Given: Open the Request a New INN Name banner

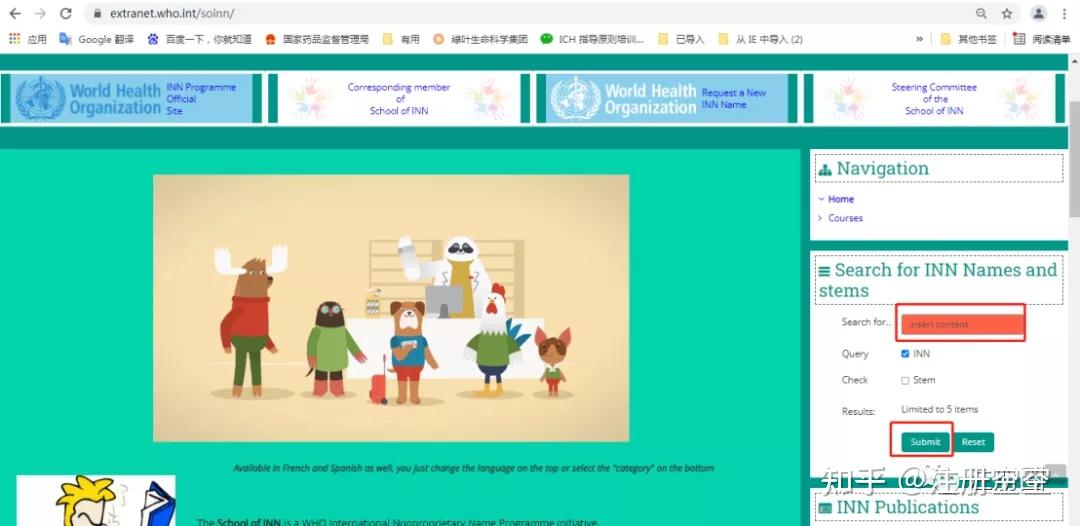Looking at the screenshot, I should point(667,98).
